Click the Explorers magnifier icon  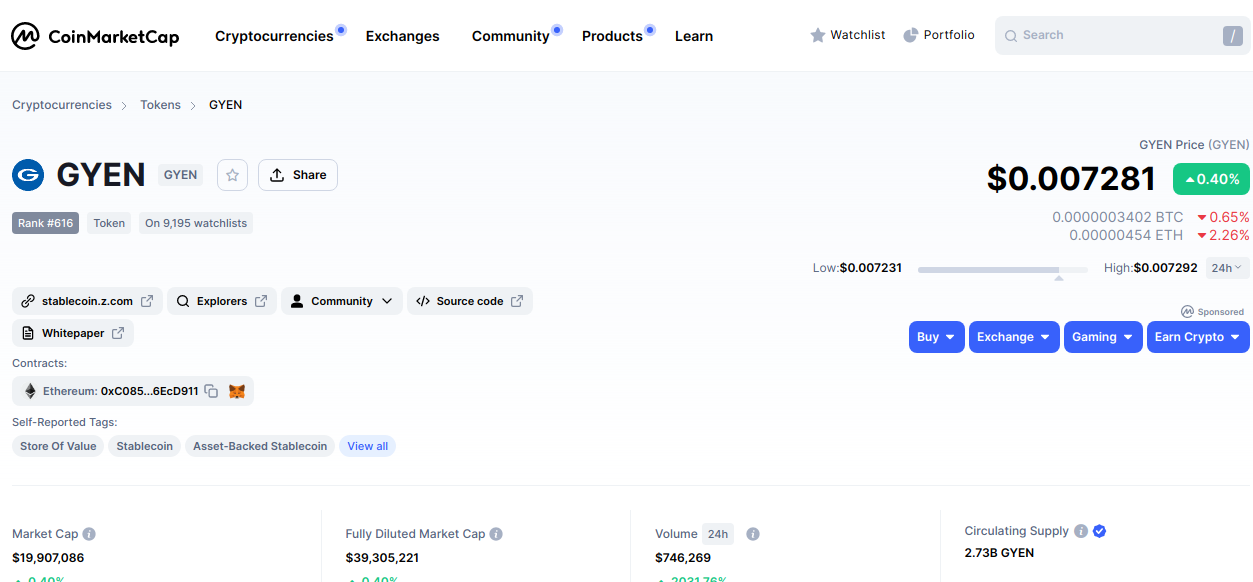click(184, 301)
